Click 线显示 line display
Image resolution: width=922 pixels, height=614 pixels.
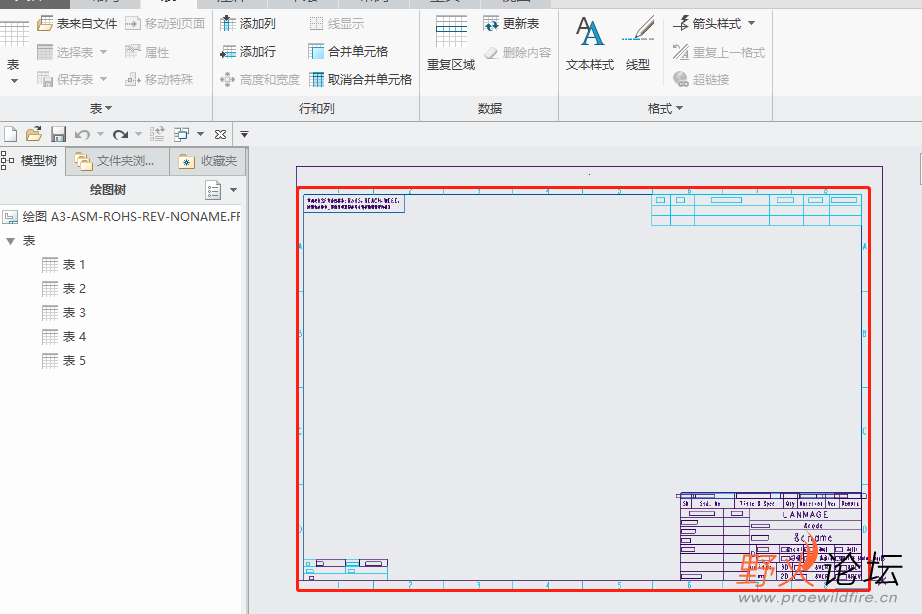pos(336,24)
